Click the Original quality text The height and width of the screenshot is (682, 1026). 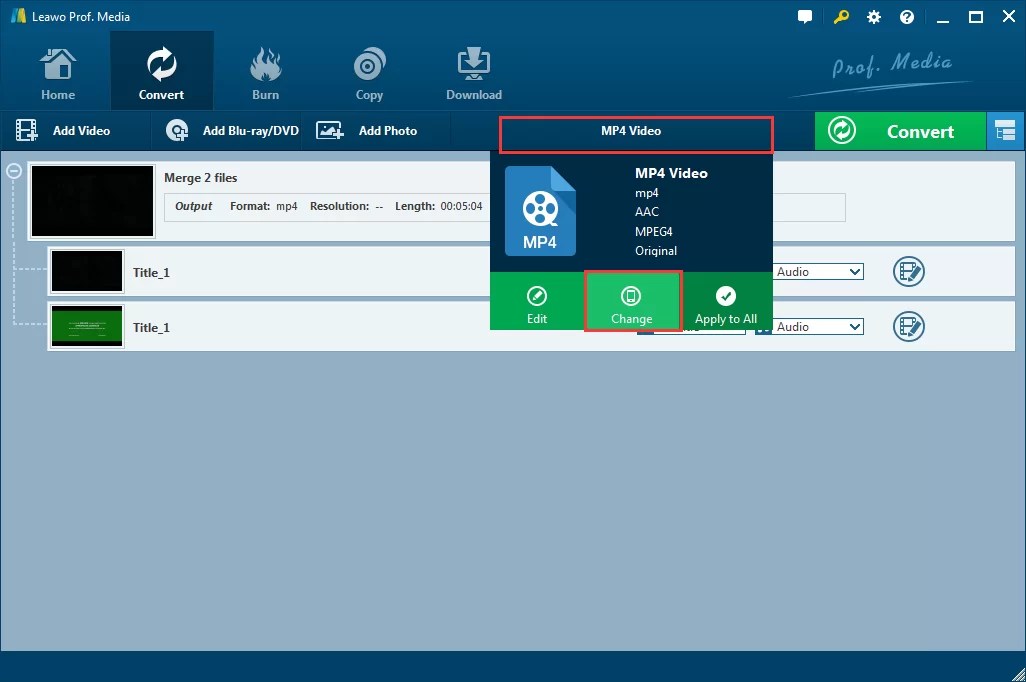656,251
